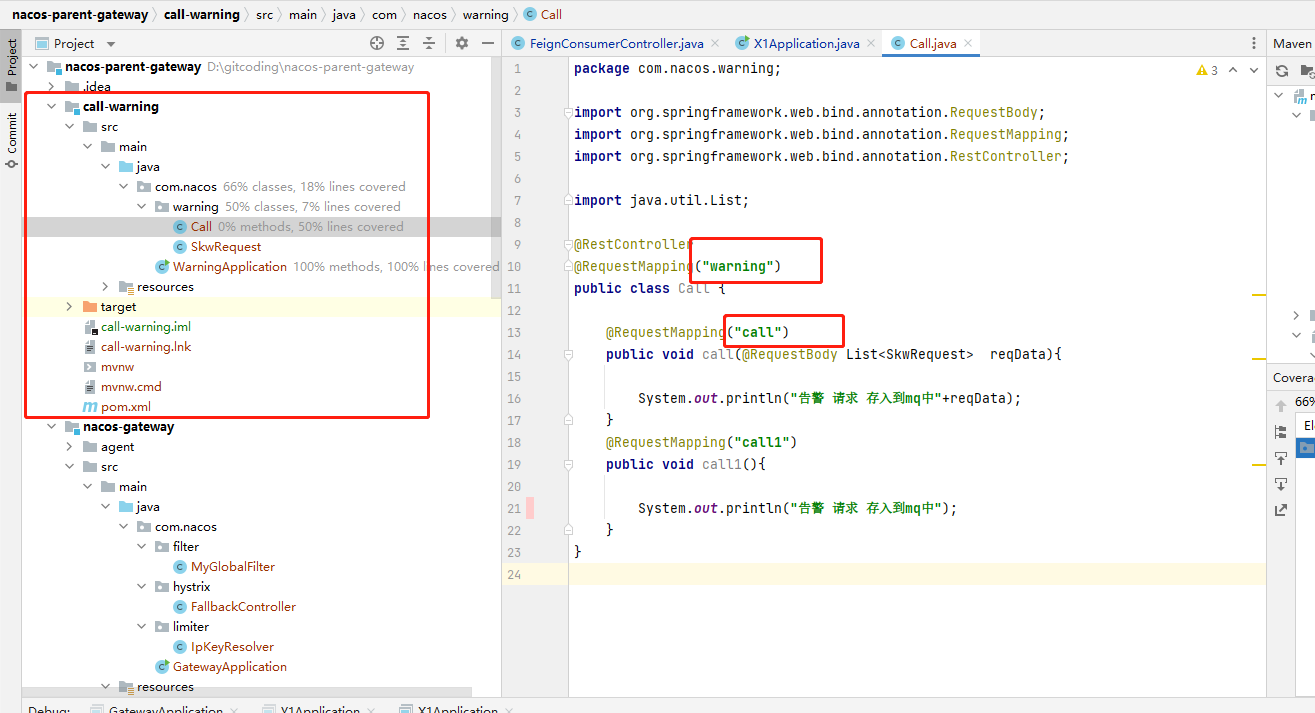Click the Collapse All icon in Project panel
The image size is (1315, 713).
click(429, 43)
